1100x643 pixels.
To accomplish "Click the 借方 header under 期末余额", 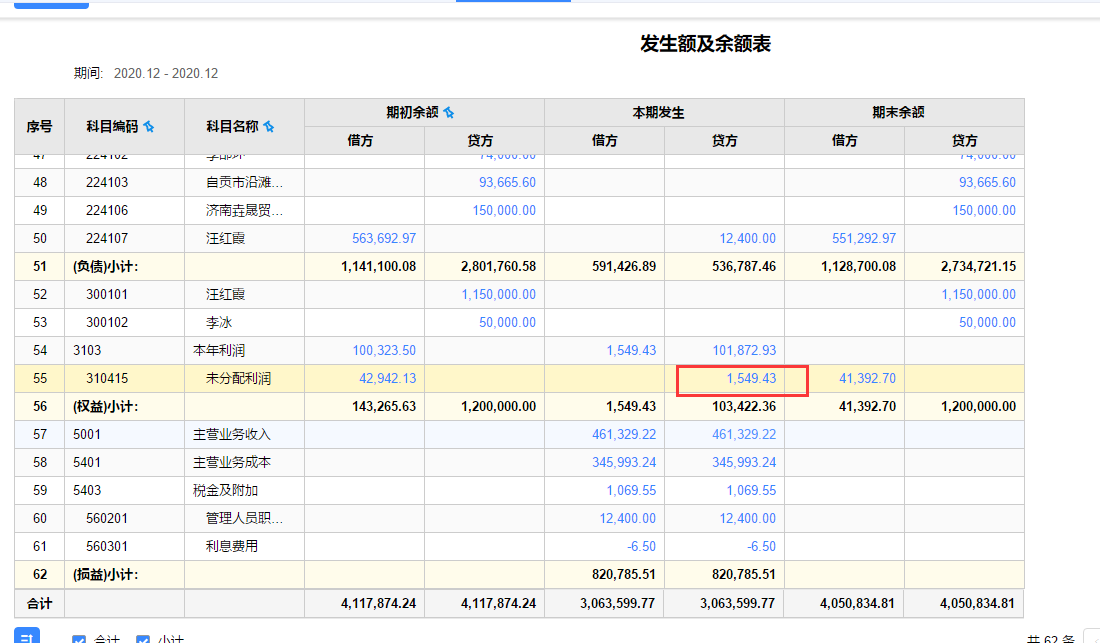I will click(844, 141).
